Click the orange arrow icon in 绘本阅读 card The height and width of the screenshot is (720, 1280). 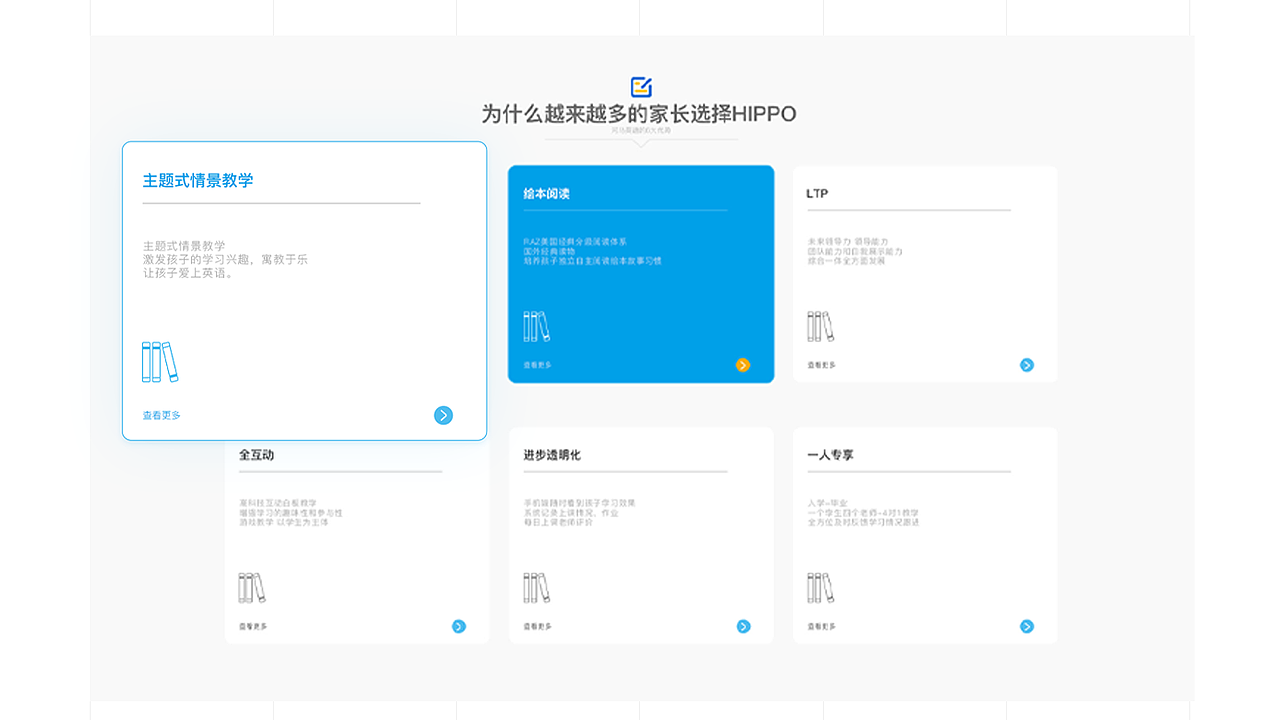pos(743,365)
